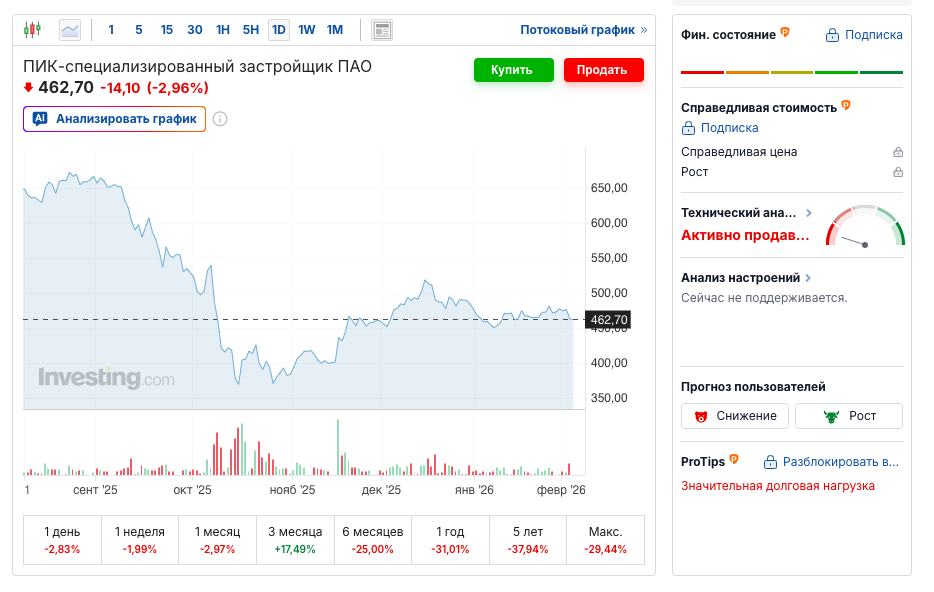Click the 462,70 price label on axis
The image size is (934, 592).
608,320
